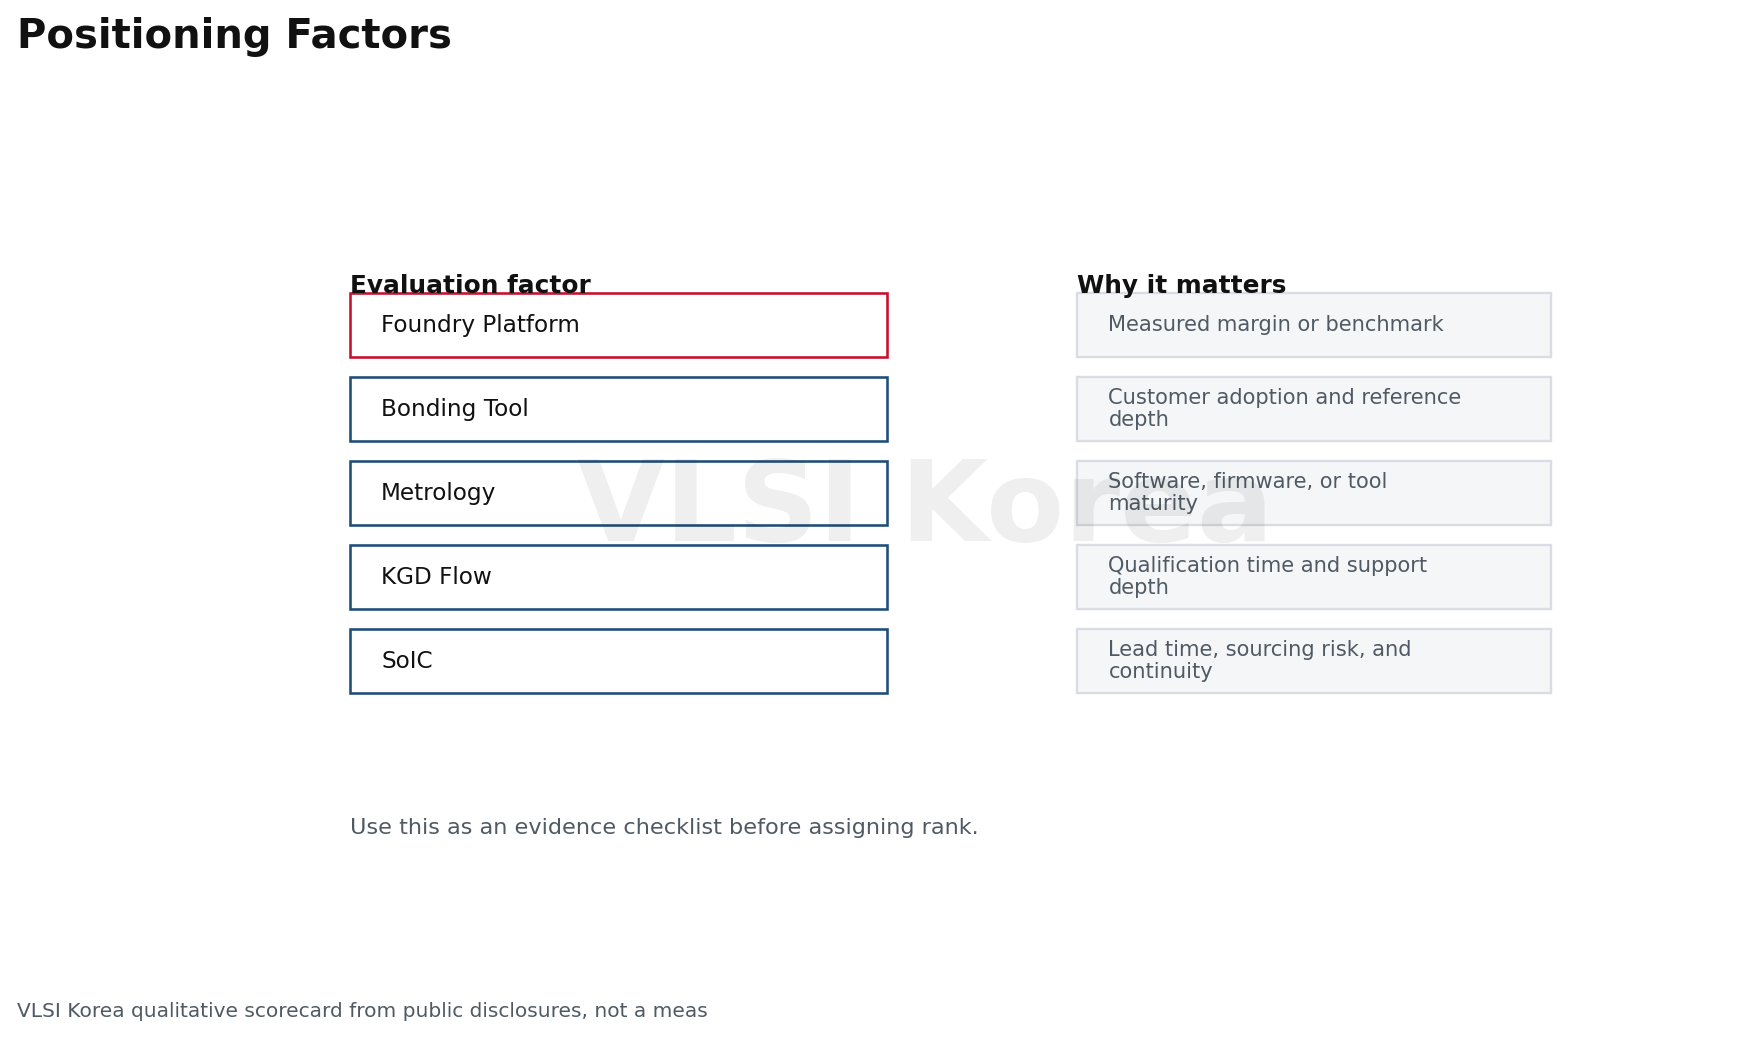Click the Why it matters column heading
Image resolution: width=1757 pixels, height=1038 pixels.
(1181, 285)
